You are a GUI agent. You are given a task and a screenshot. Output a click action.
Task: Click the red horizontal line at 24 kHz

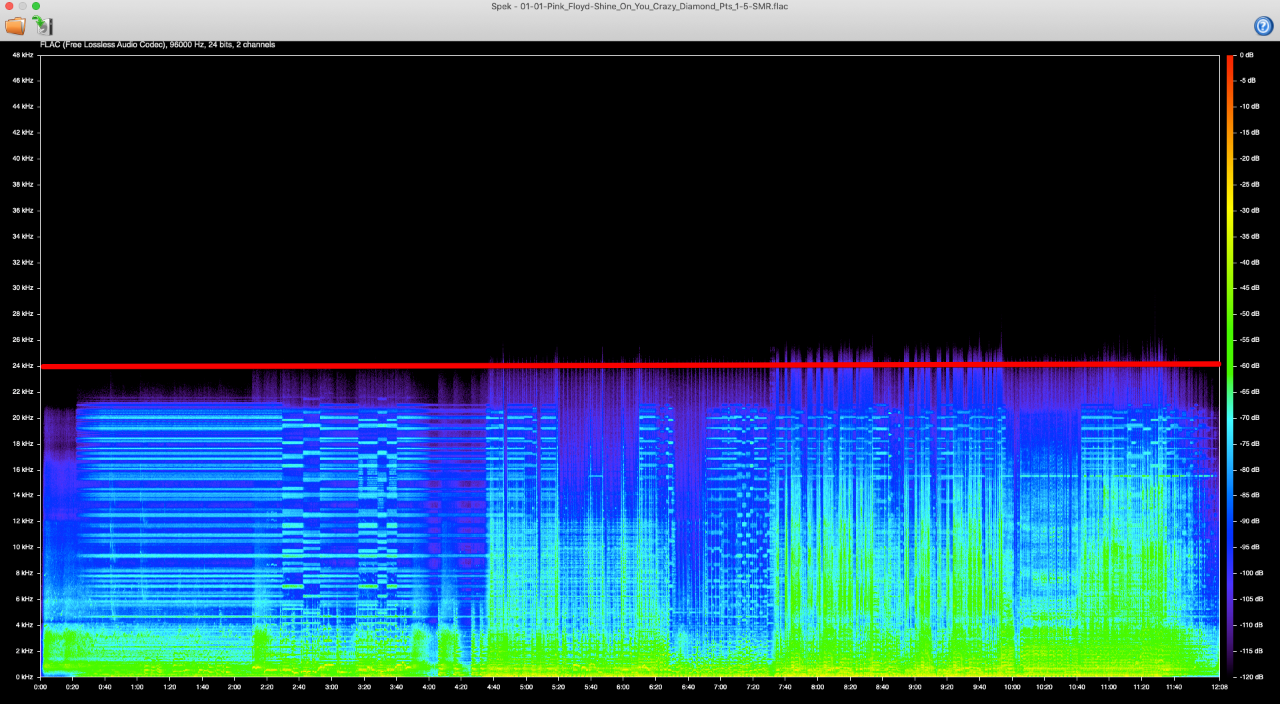[631, 365]
